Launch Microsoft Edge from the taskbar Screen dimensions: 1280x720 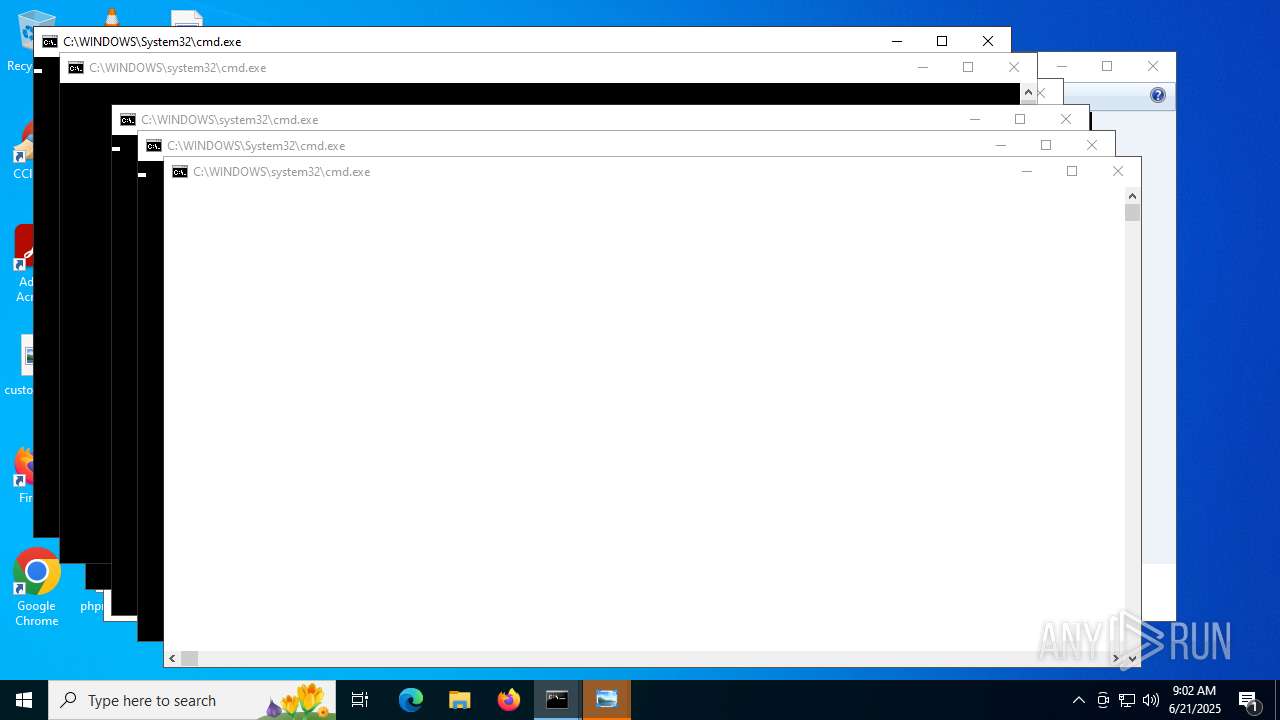(x=411, y=700)
